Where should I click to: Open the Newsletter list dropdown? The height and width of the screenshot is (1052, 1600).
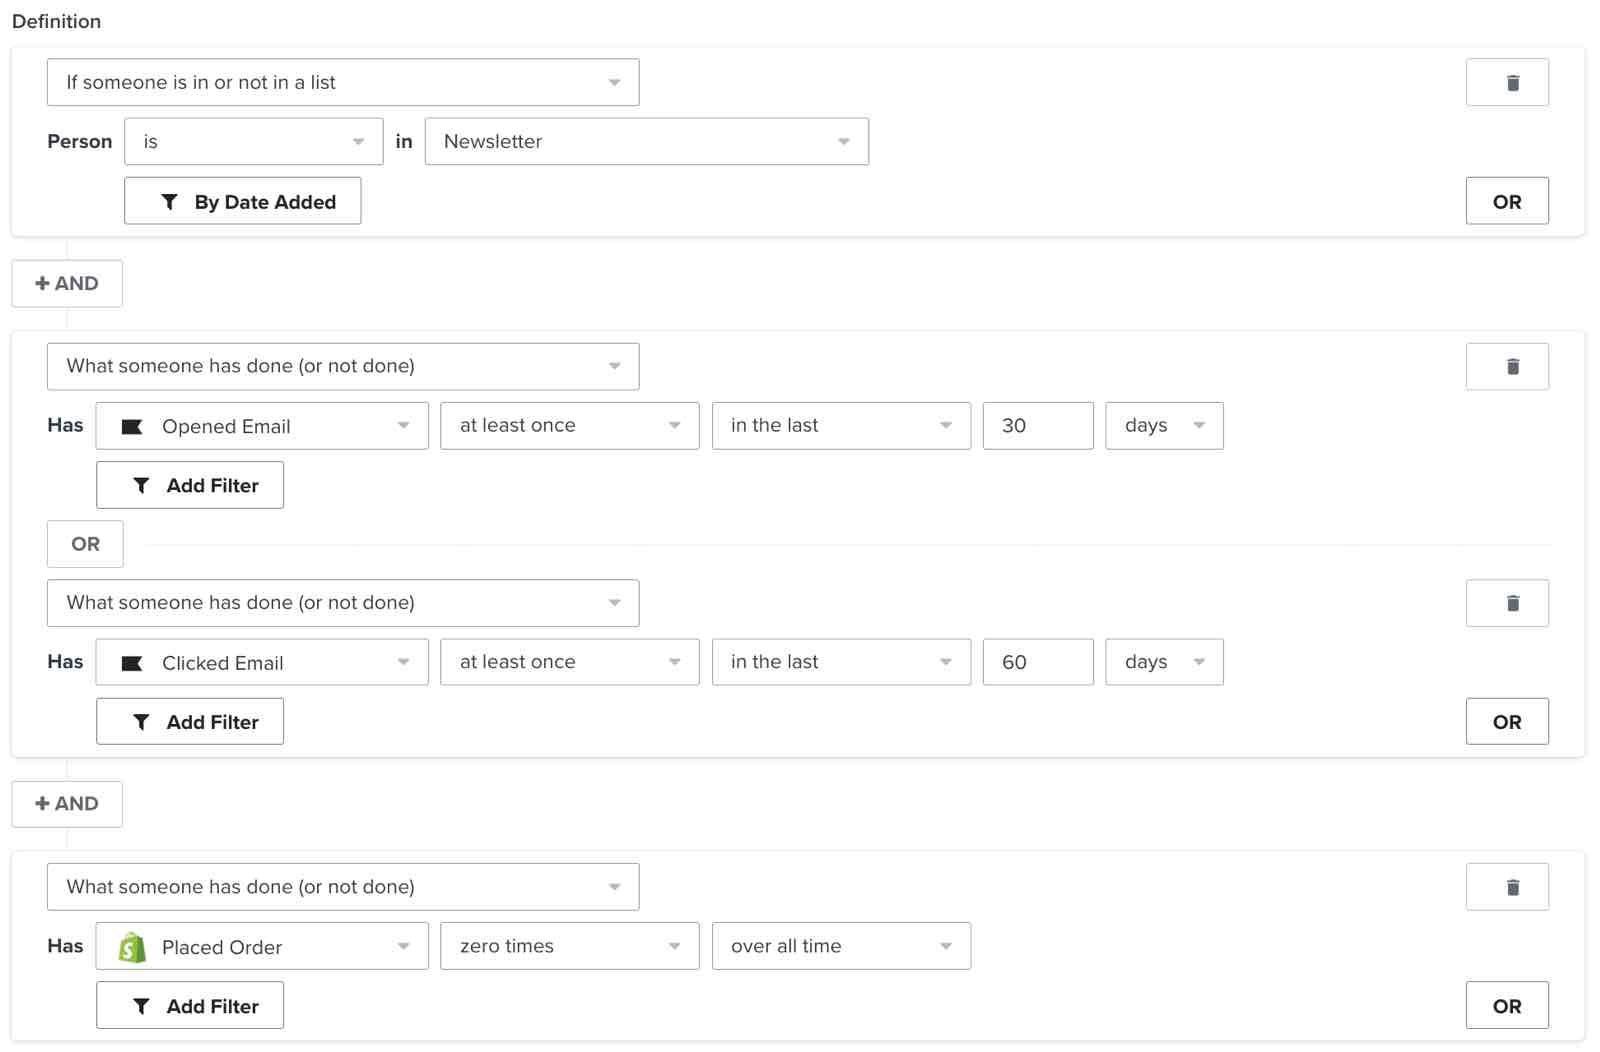[x=646, y=141]
